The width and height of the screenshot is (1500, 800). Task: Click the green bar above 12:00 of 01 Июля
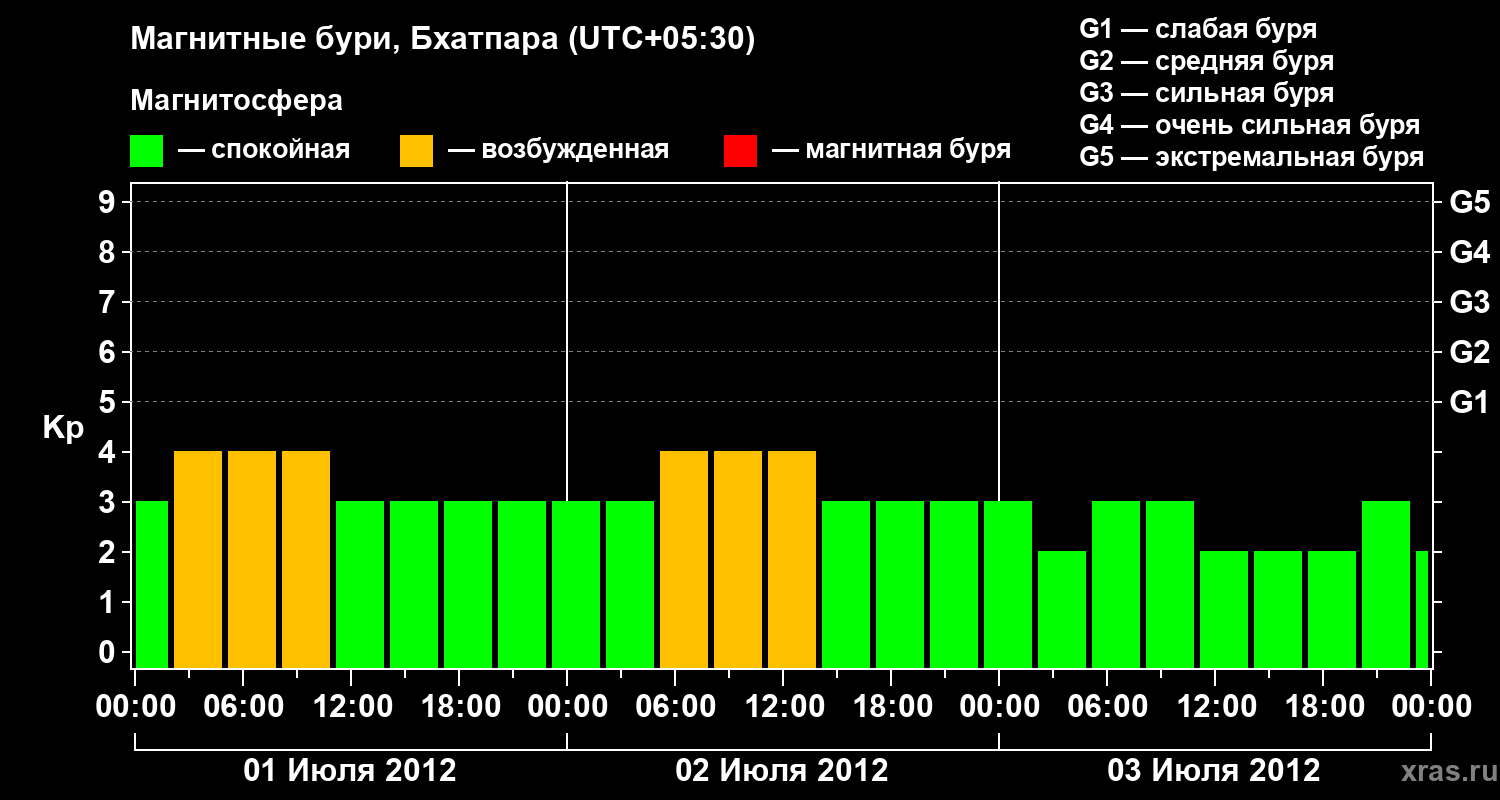pos(360,584)
